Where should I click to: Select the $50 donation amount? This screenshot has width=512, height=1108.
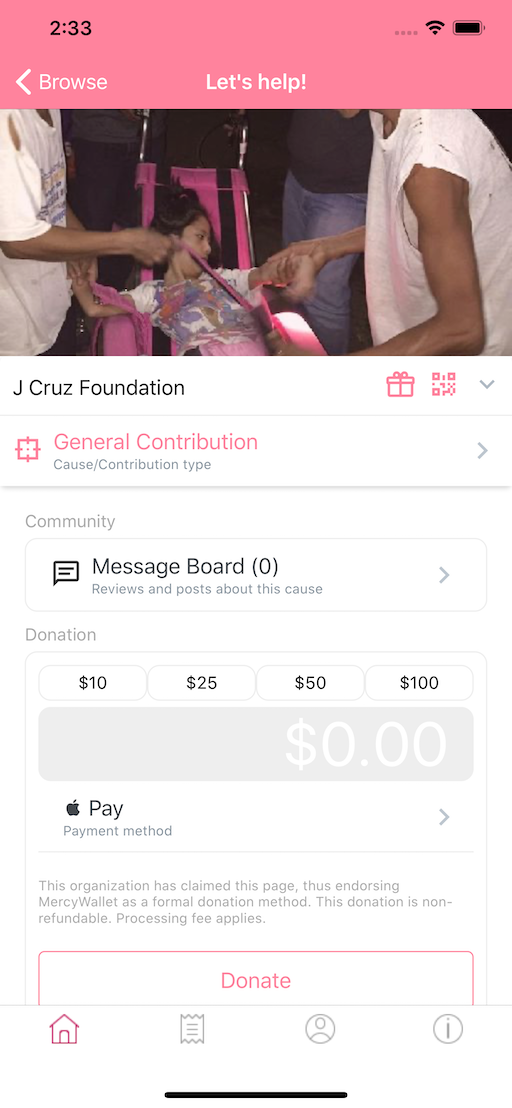(x=310, y=683)
